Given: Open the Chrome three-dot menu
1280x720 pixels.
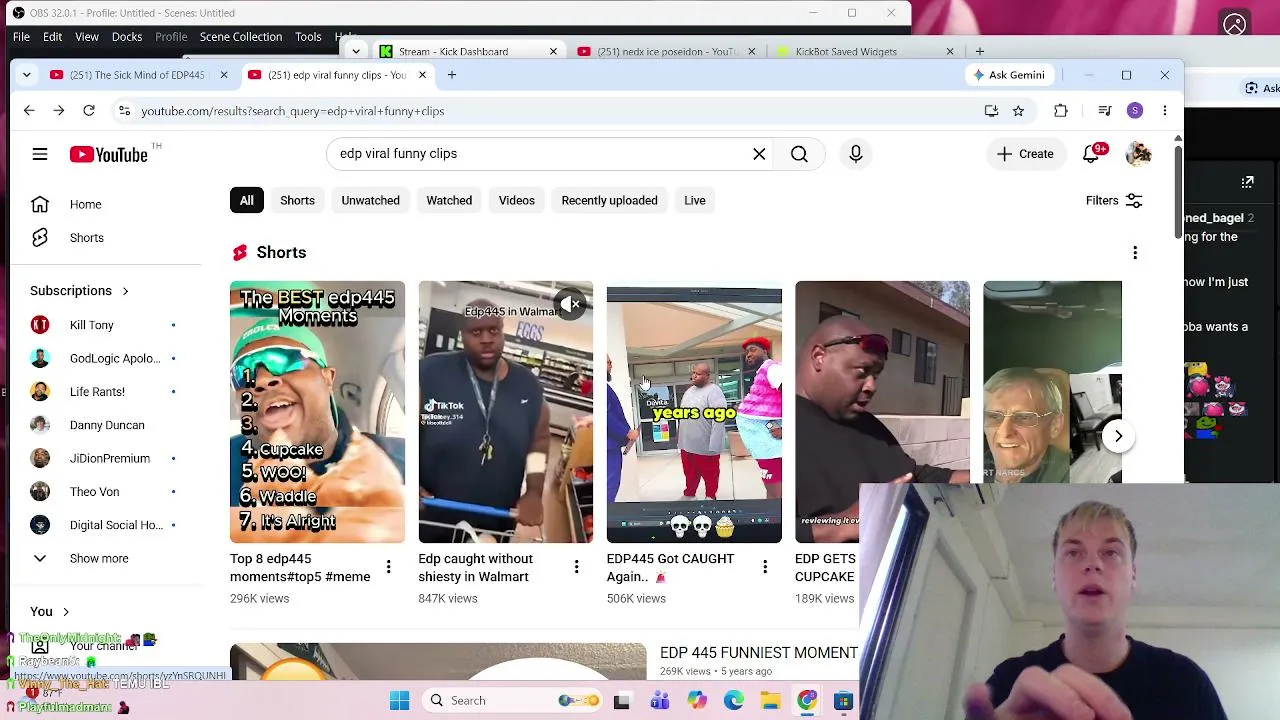Looking at the screenshot, I should point(1165,111).
